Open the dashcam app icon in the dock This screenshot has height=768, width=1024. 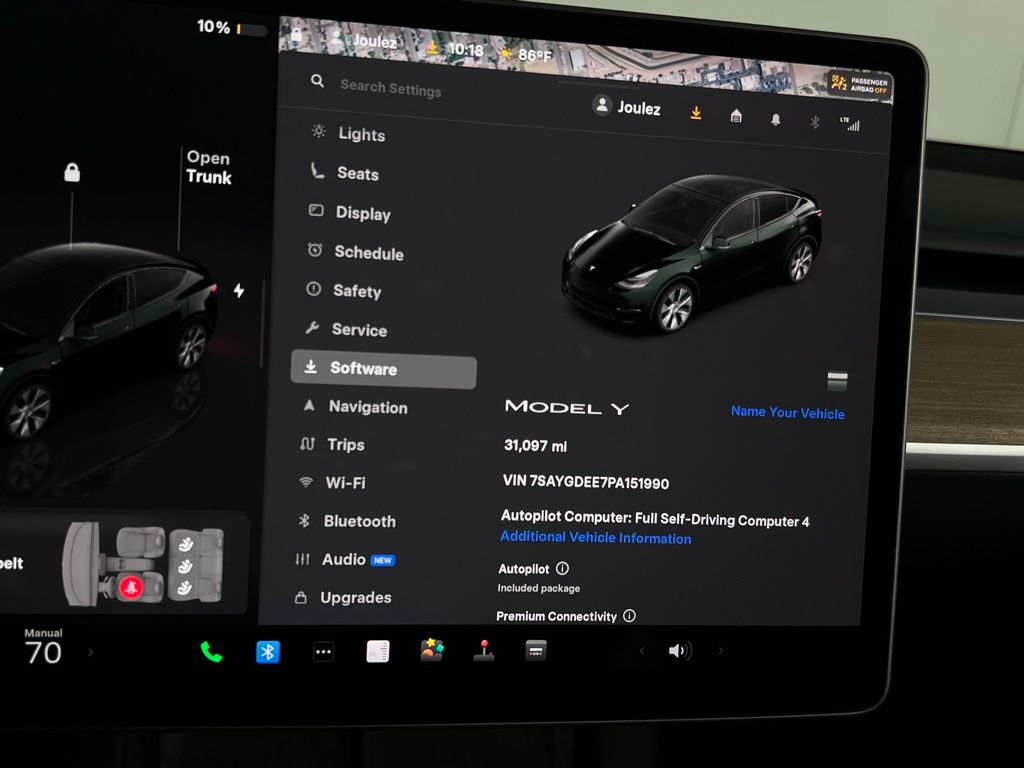pos(536,650)
